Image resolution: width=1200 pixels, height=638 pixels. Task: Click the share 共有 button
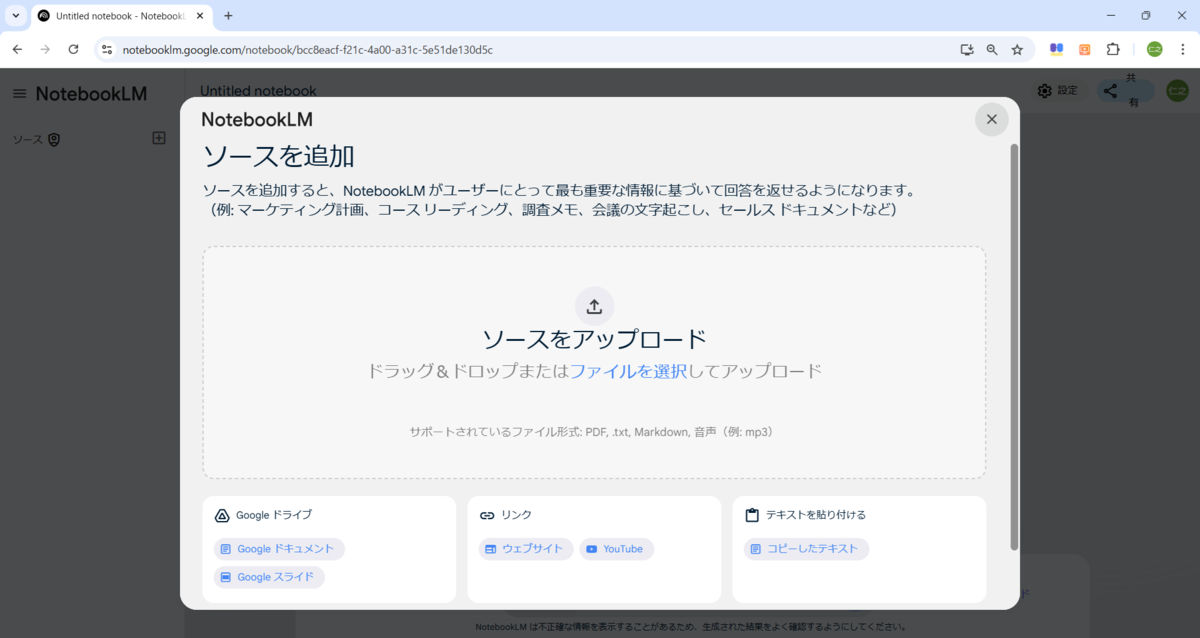pyautogui.click(x=1126, y=91)
